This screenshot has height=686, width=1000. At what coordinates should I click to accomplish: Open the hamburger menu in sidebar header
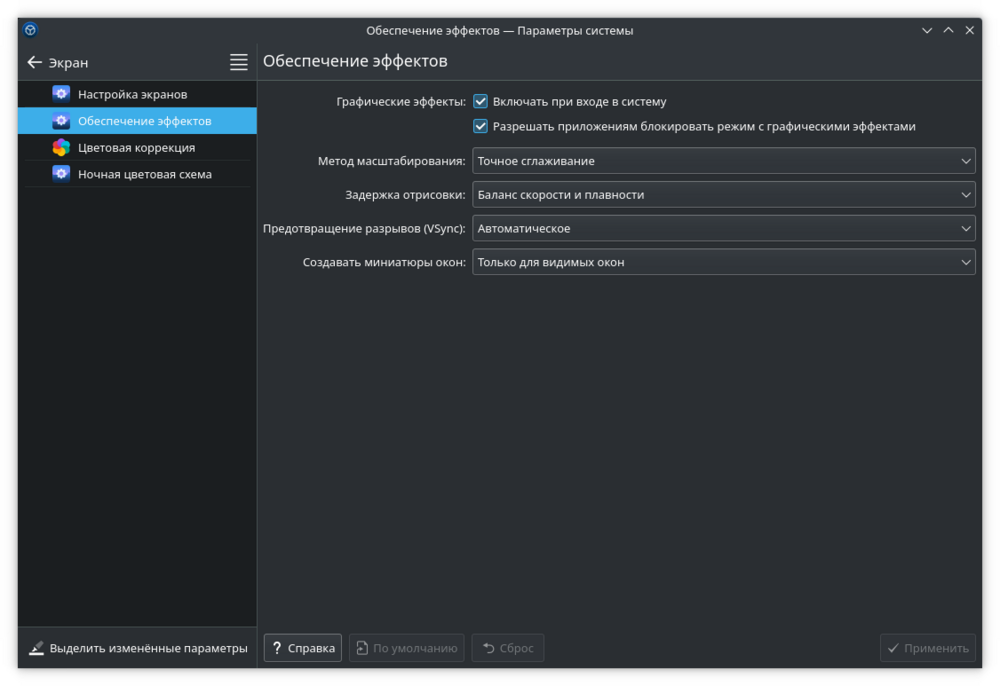pyautogui.click(x=239, y=62)
